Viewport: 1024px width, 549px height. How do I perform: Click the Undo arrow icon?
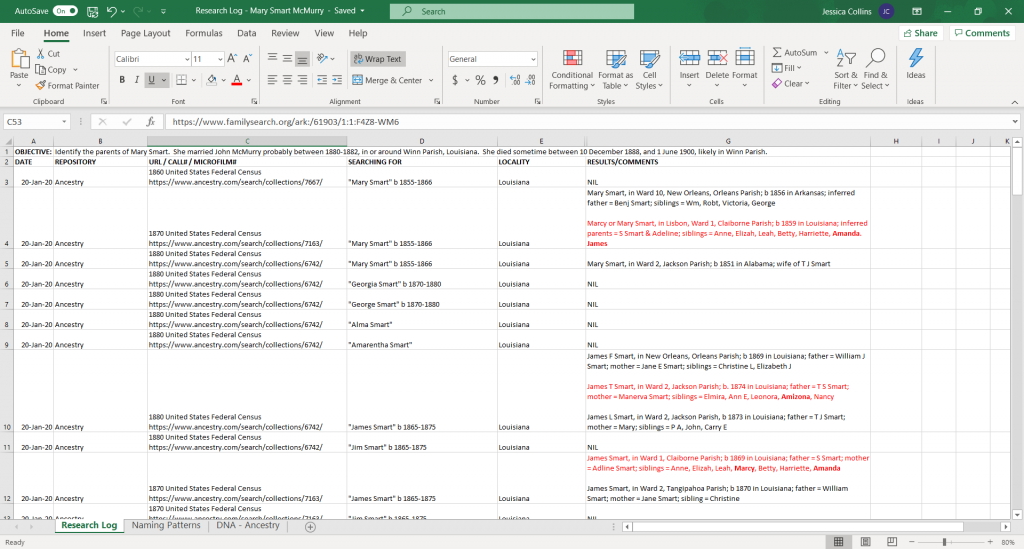[112, 11]
